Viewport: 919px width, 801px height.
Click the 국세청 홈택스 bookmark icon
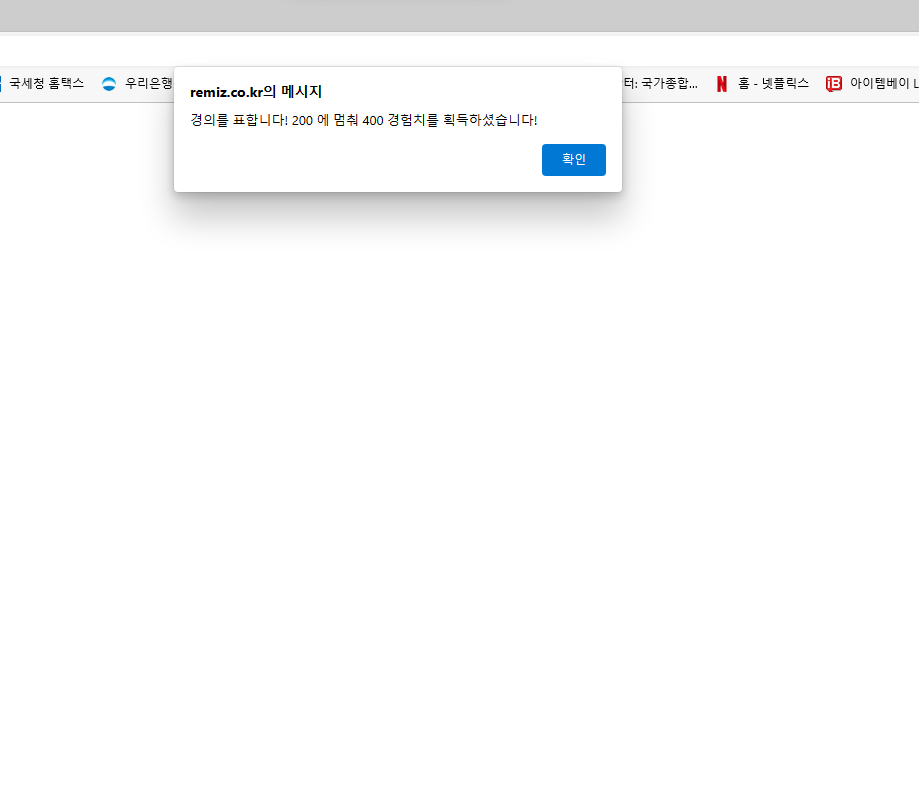click(x=1, y=84)
